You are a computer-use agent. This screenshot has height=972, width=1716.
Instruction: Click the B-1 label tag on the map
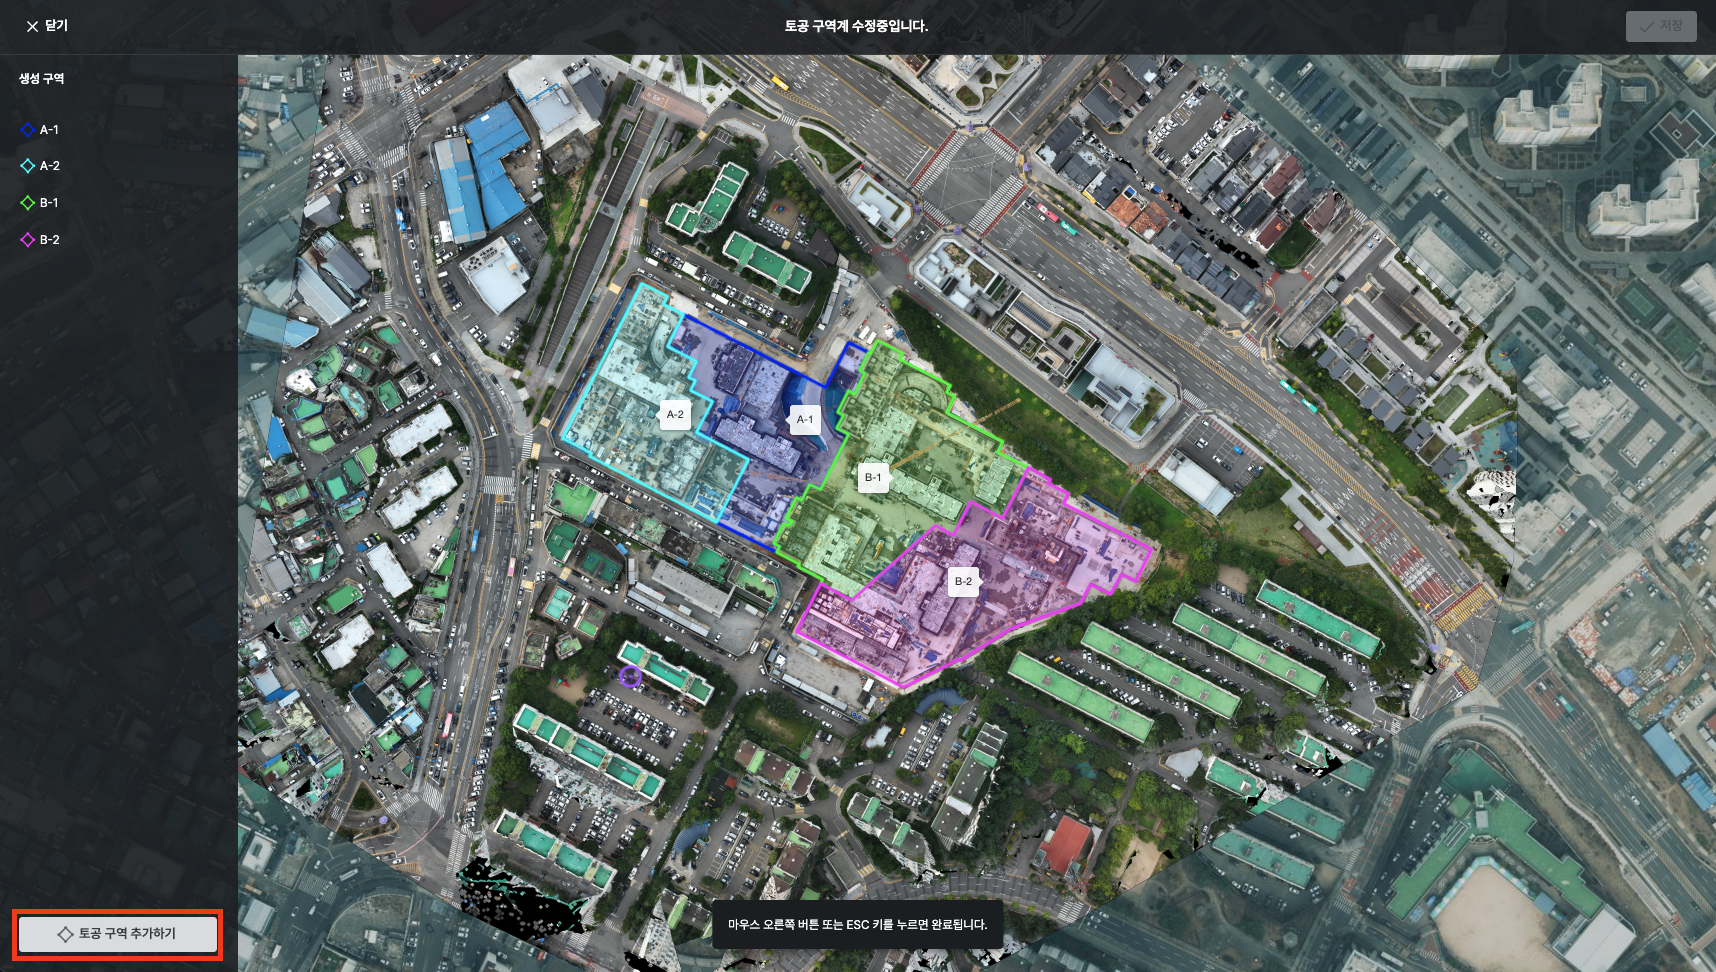873,477
